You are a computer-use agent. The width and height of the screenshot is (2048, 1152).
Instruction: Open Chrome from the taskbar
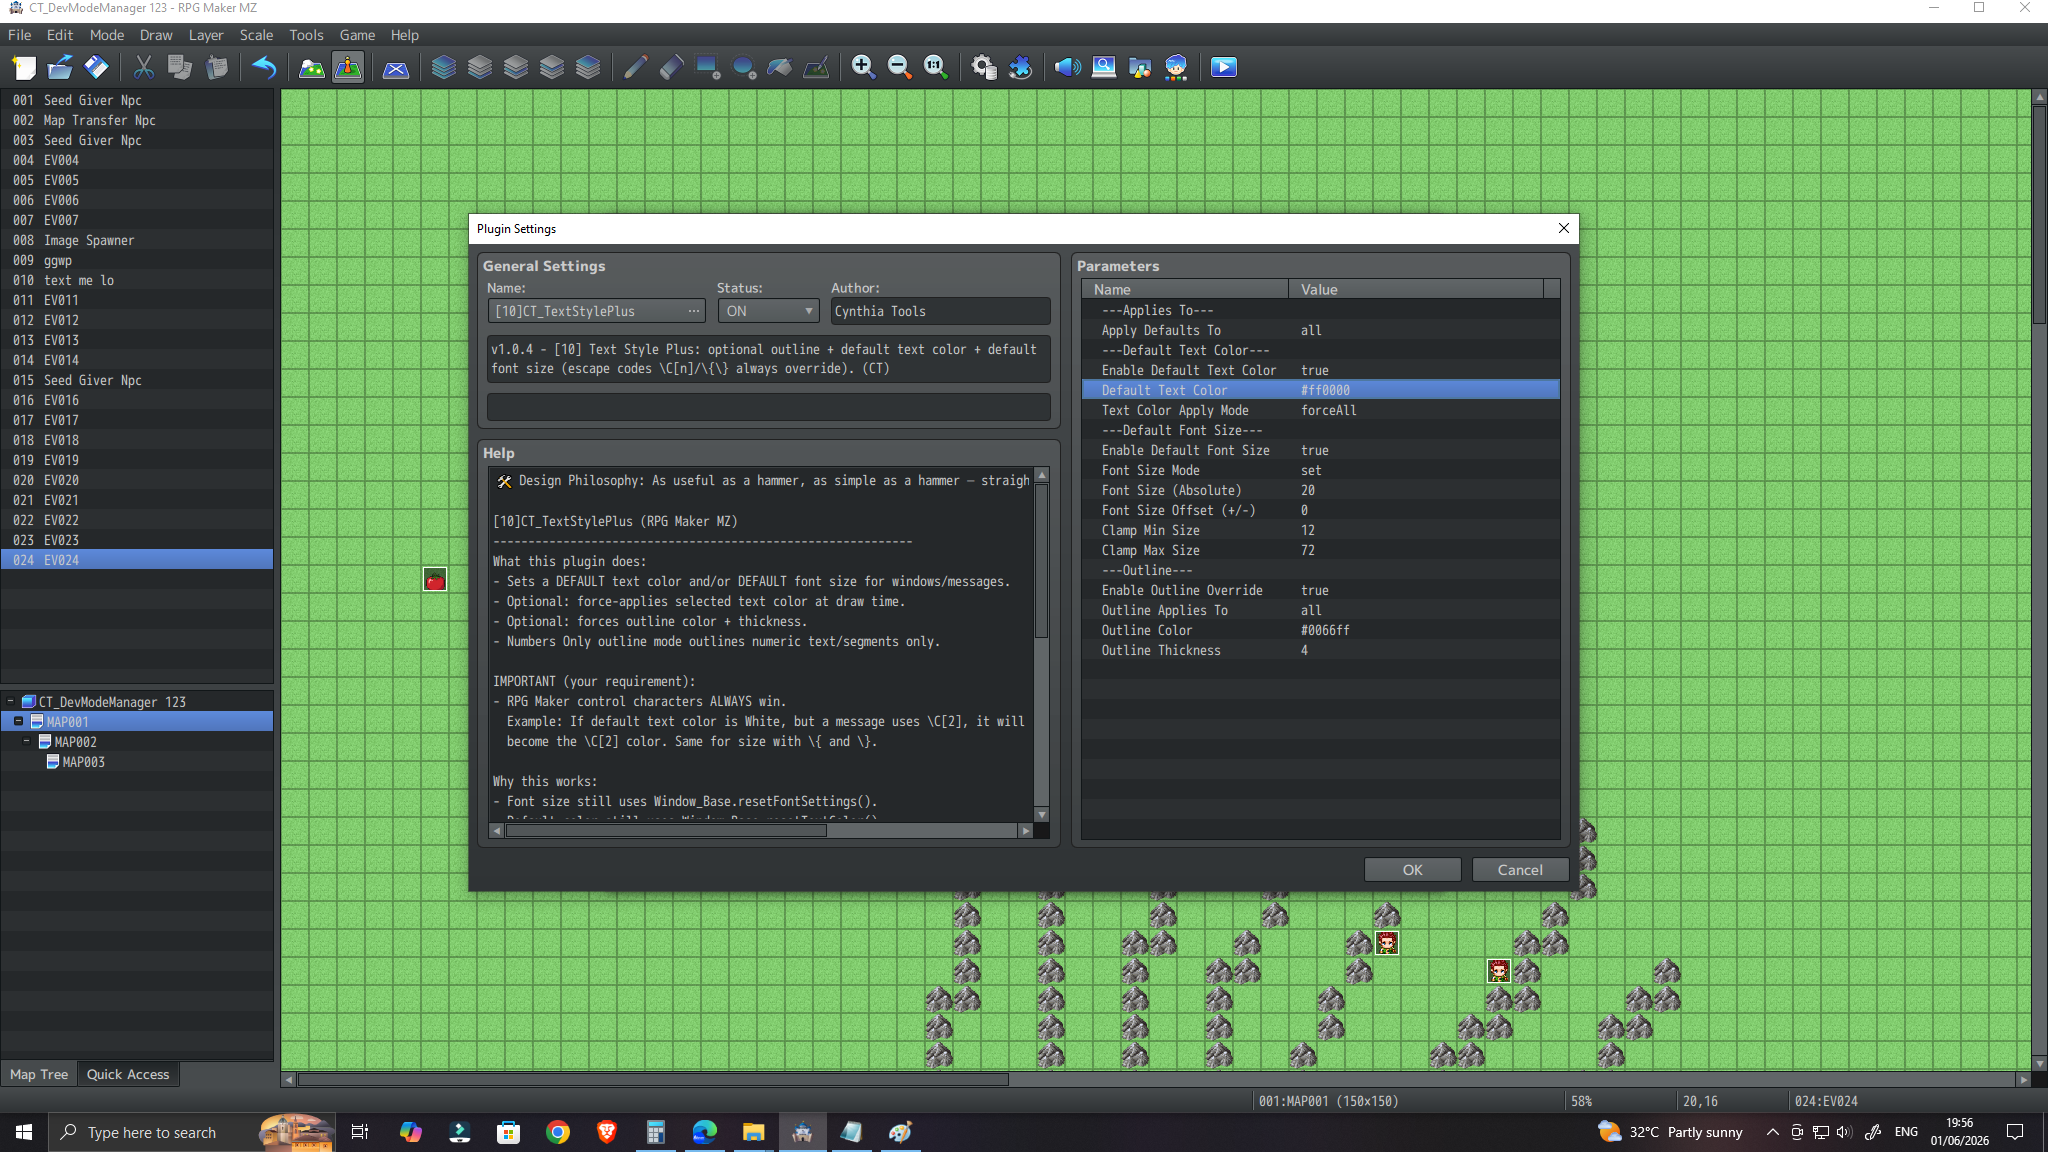point(558,1132)
